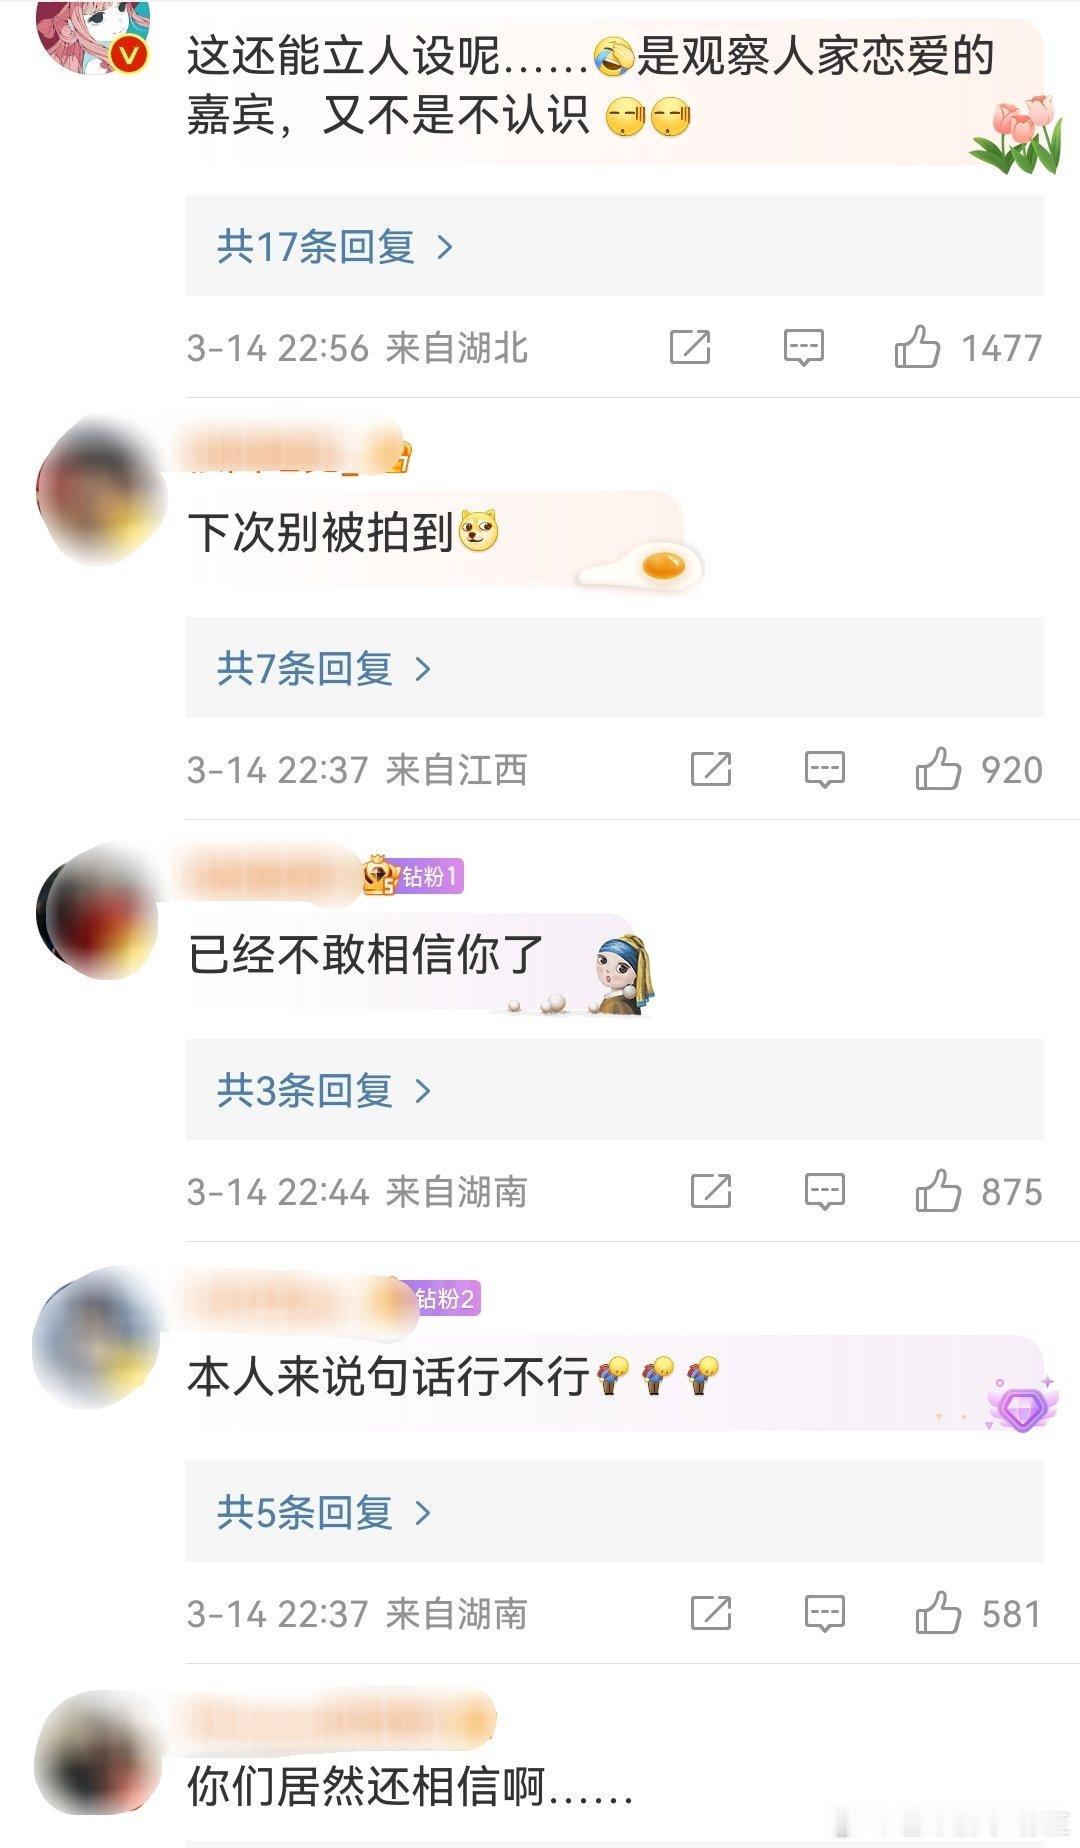Open comment text 已经不敢相信你了
This screenshot has width=1080, height=1848.
point(366,955)
